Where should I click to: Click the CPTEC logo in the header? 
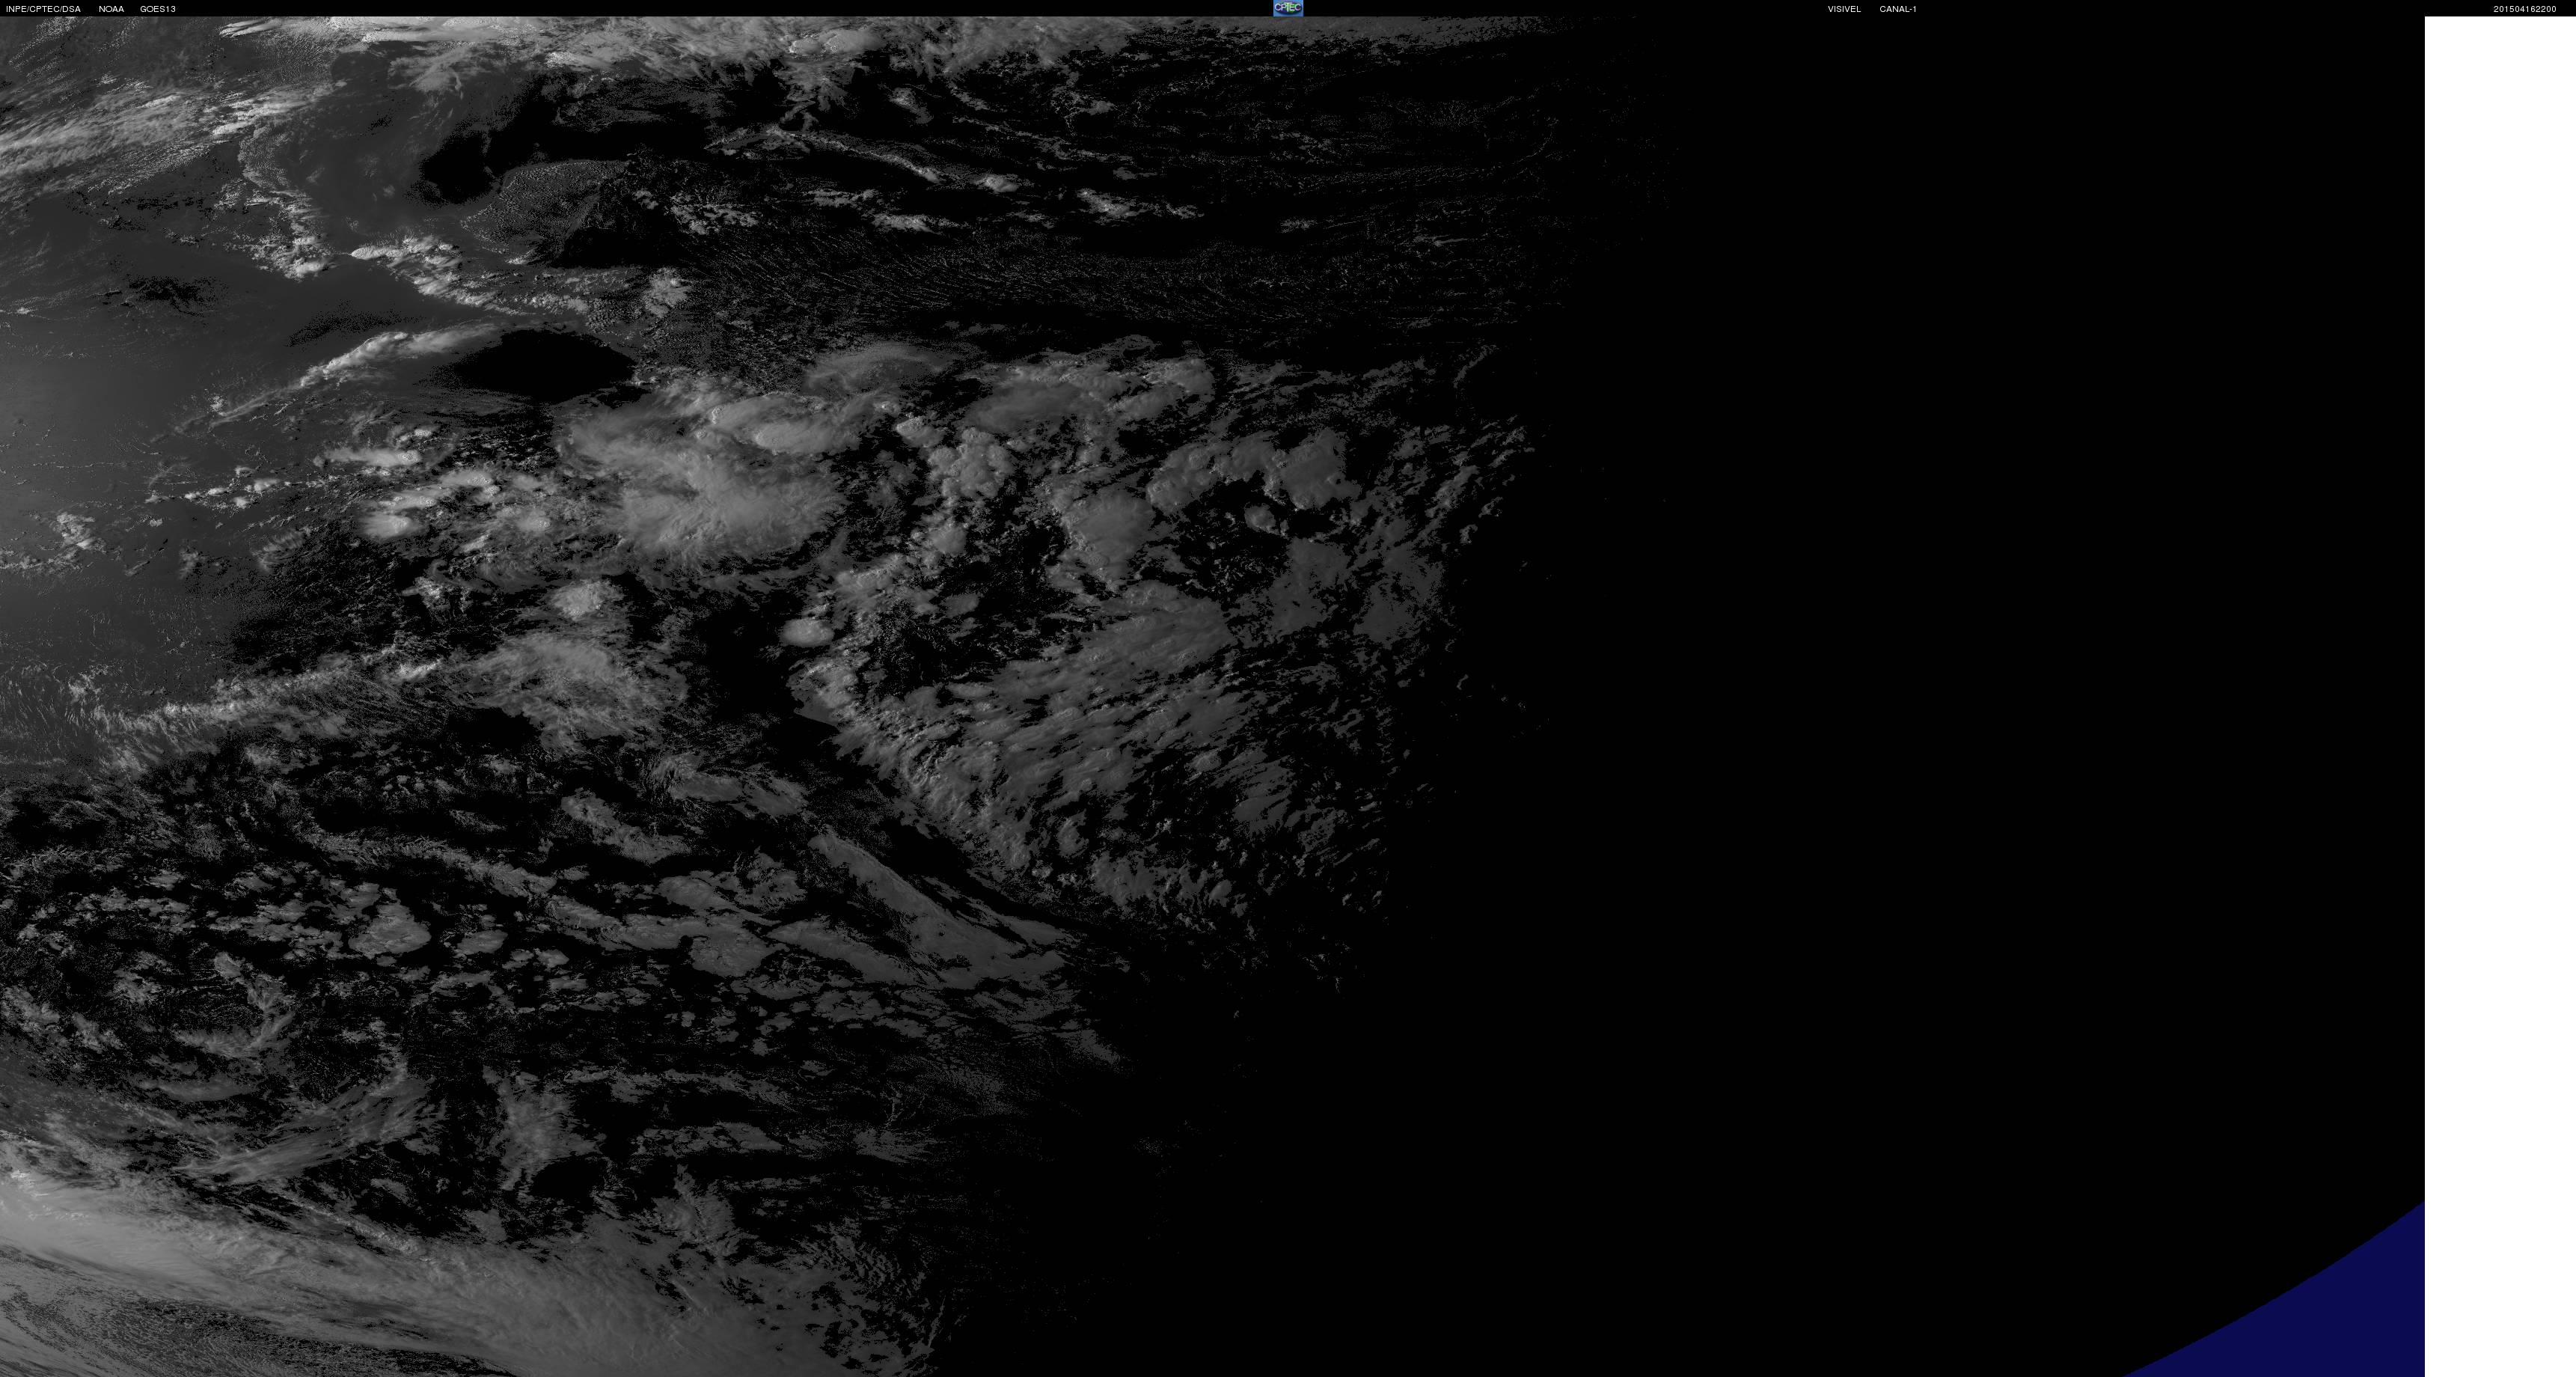point(1288,8)
